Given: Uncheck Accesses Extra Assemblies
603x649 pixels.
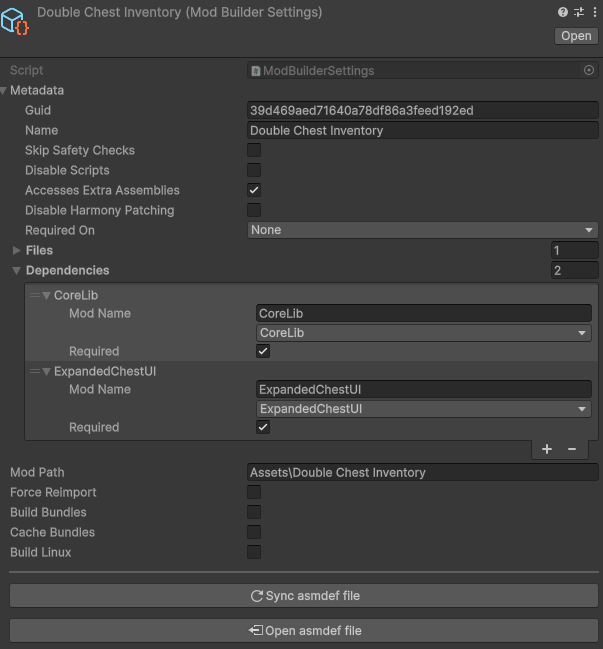Looking at the screenshot, I should coord(254,190).
